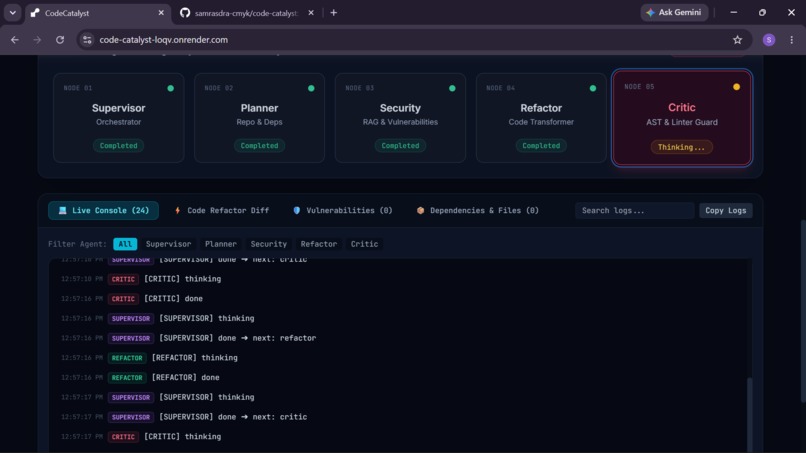This screenshot has height=453, width=806.
Task: Filter logs by Critic agent
Action: [x=364, y=244]
